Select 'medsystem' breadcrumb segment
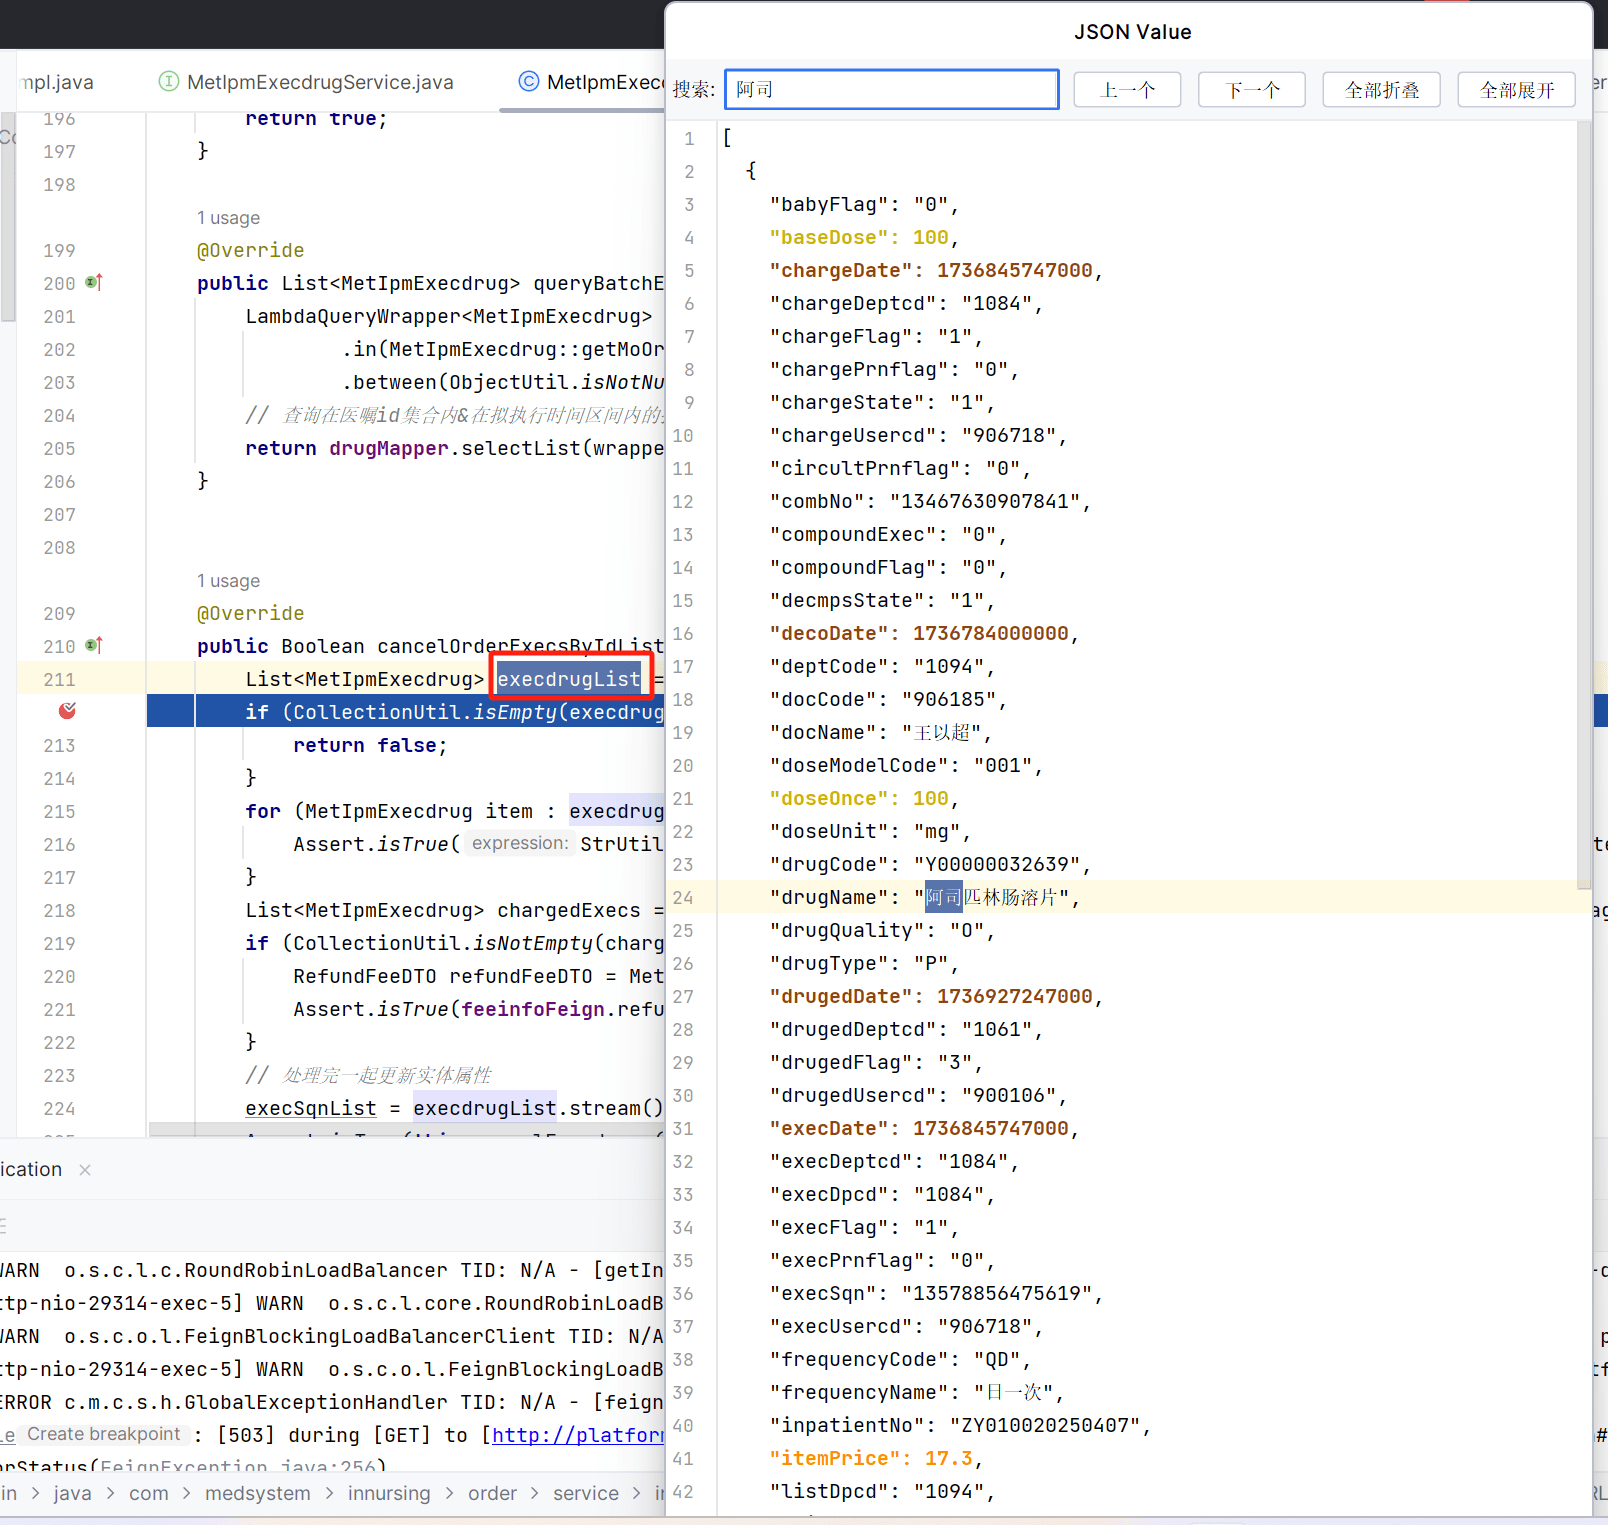Viewport: 1608px width, 1525px height. pos(258,1493)
